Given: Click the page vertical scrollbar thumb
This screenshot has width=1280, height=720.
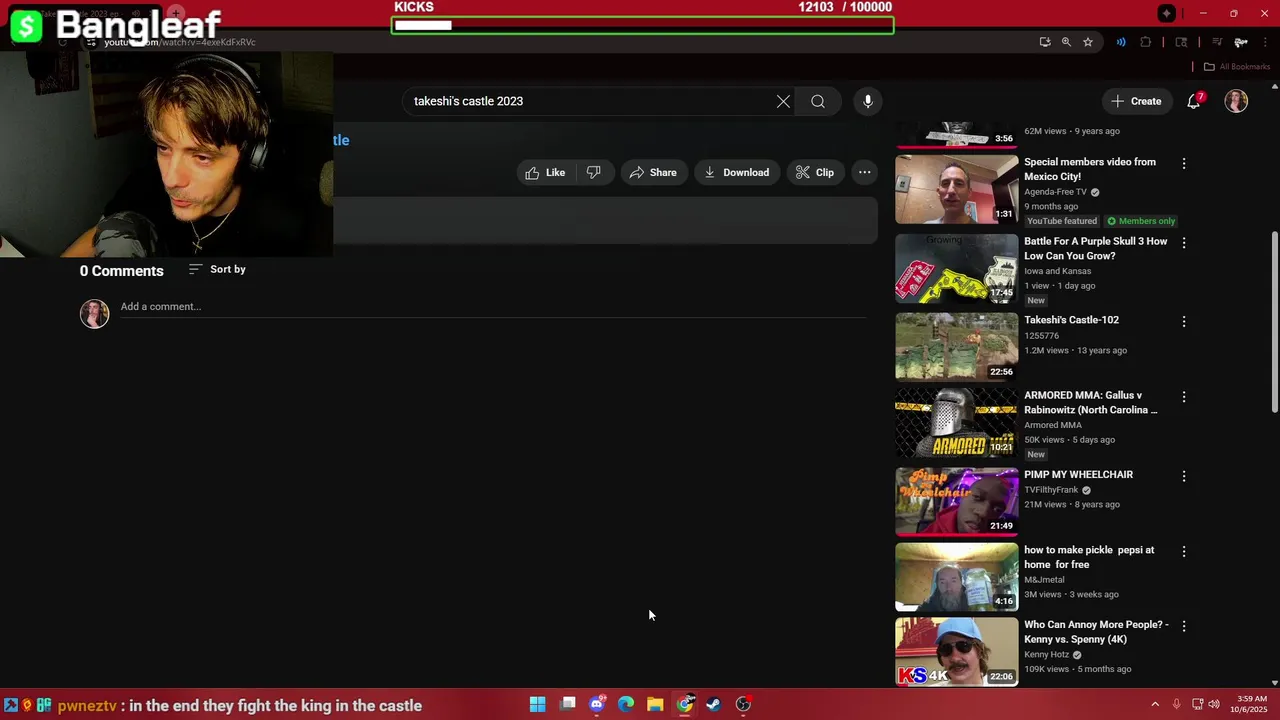Looking at the screenshot, I should pos(1274,320).
